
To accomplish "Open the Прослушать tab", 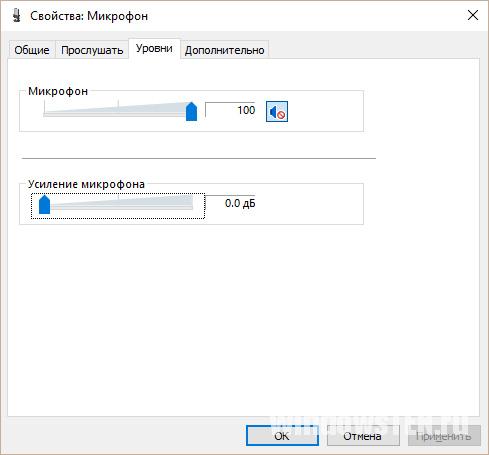I will [92, 50].
